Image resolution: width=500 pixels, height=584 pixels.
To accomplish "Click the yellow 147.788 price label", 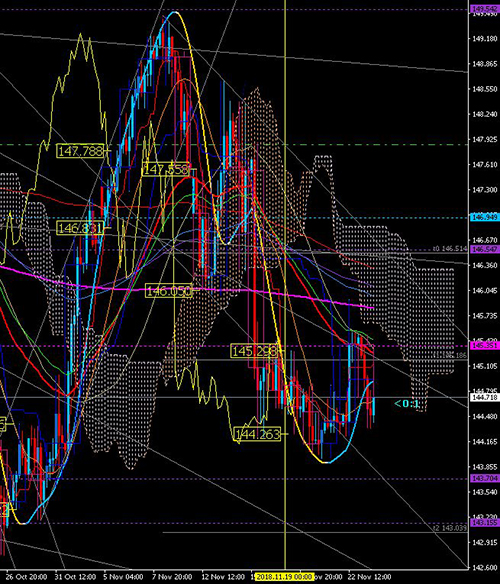I will (x=80, y=151).
